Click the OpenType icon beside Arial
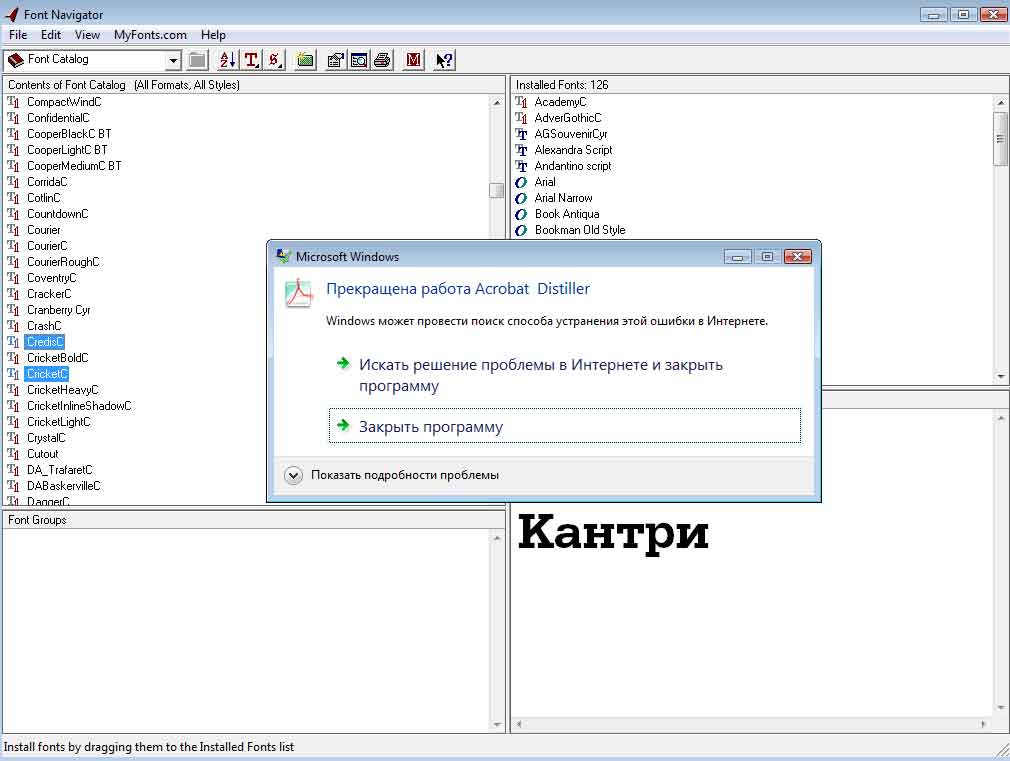 click(521, 182)
